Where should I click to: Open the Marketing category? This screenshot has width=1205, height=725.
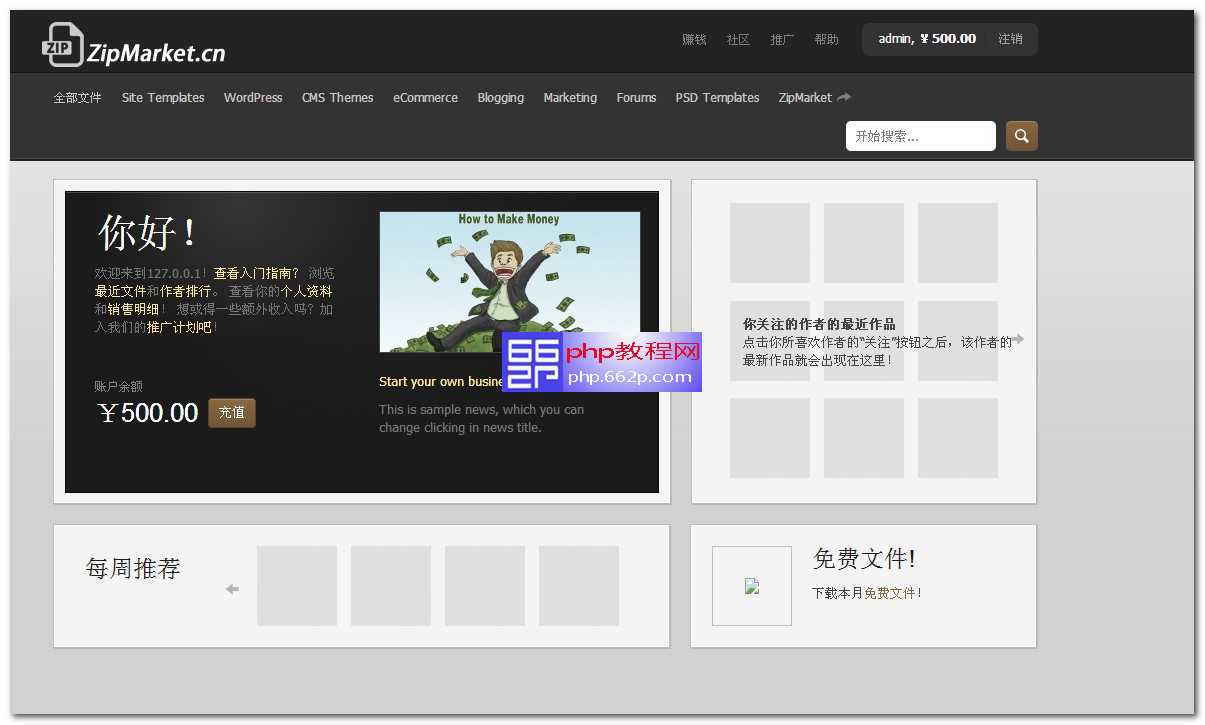[x=570, y=98]
